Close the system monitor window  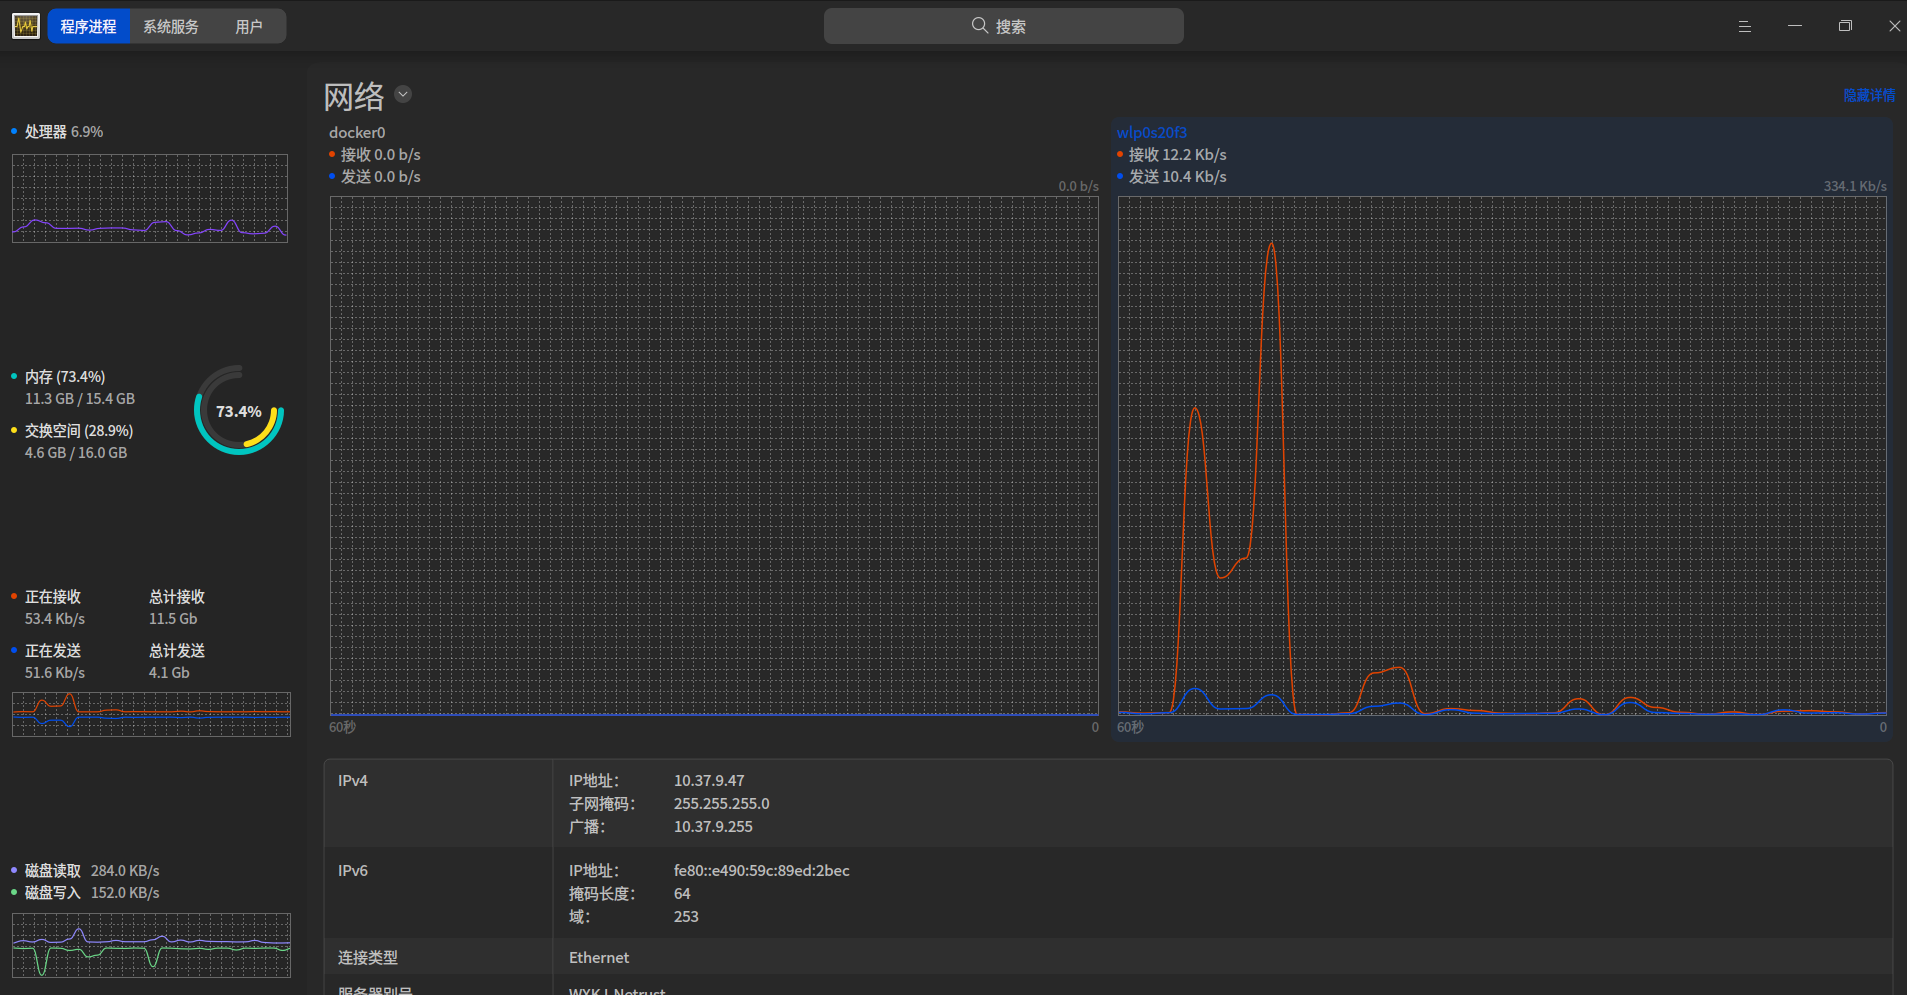[1894, 26]
